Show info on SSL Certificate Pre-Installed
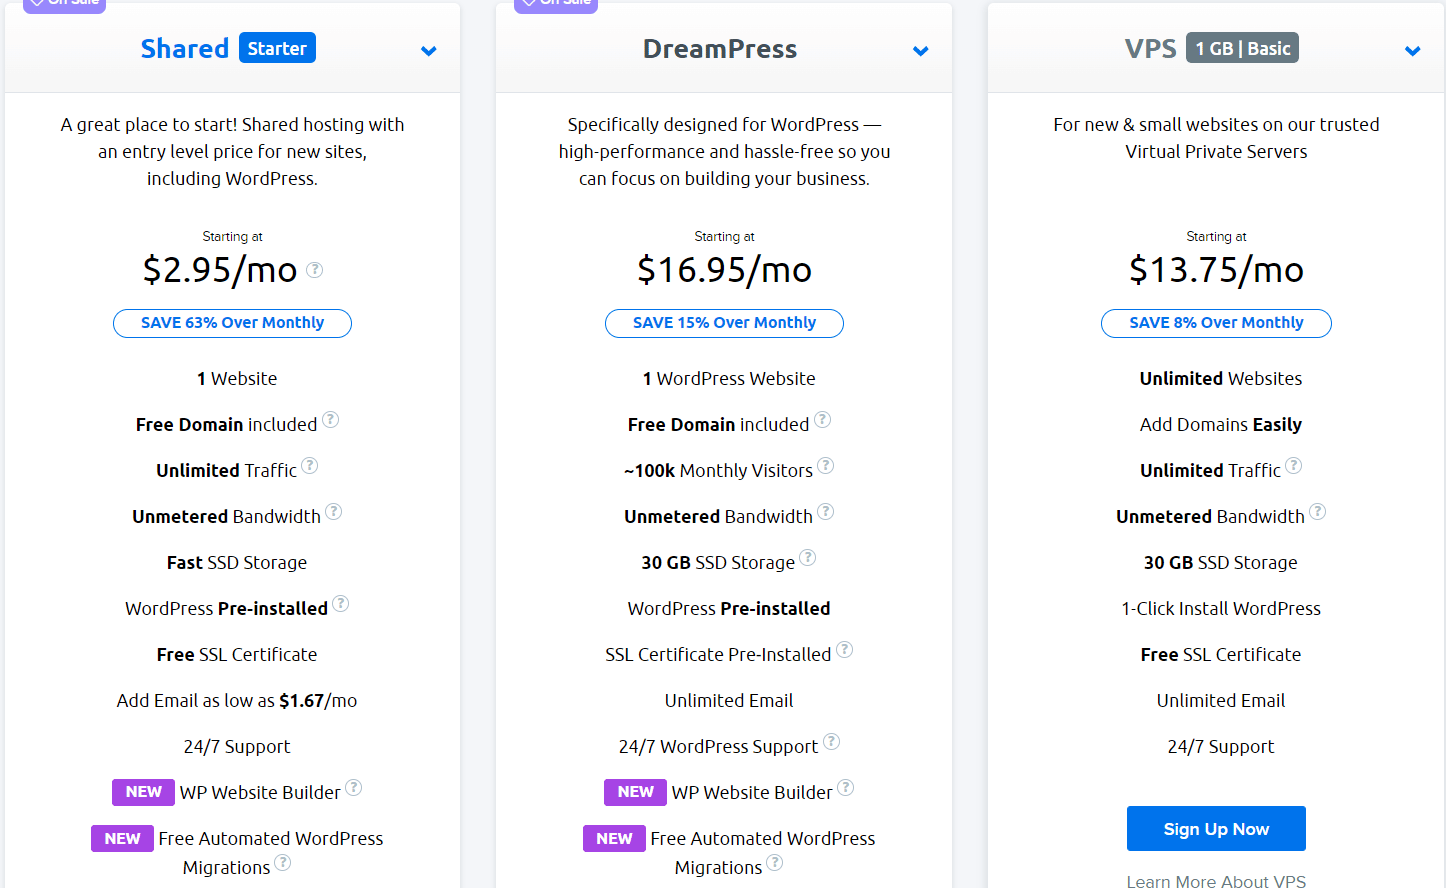Viewport: 1446px width, 888px height. pyautogui.click(x=844, y=649)
